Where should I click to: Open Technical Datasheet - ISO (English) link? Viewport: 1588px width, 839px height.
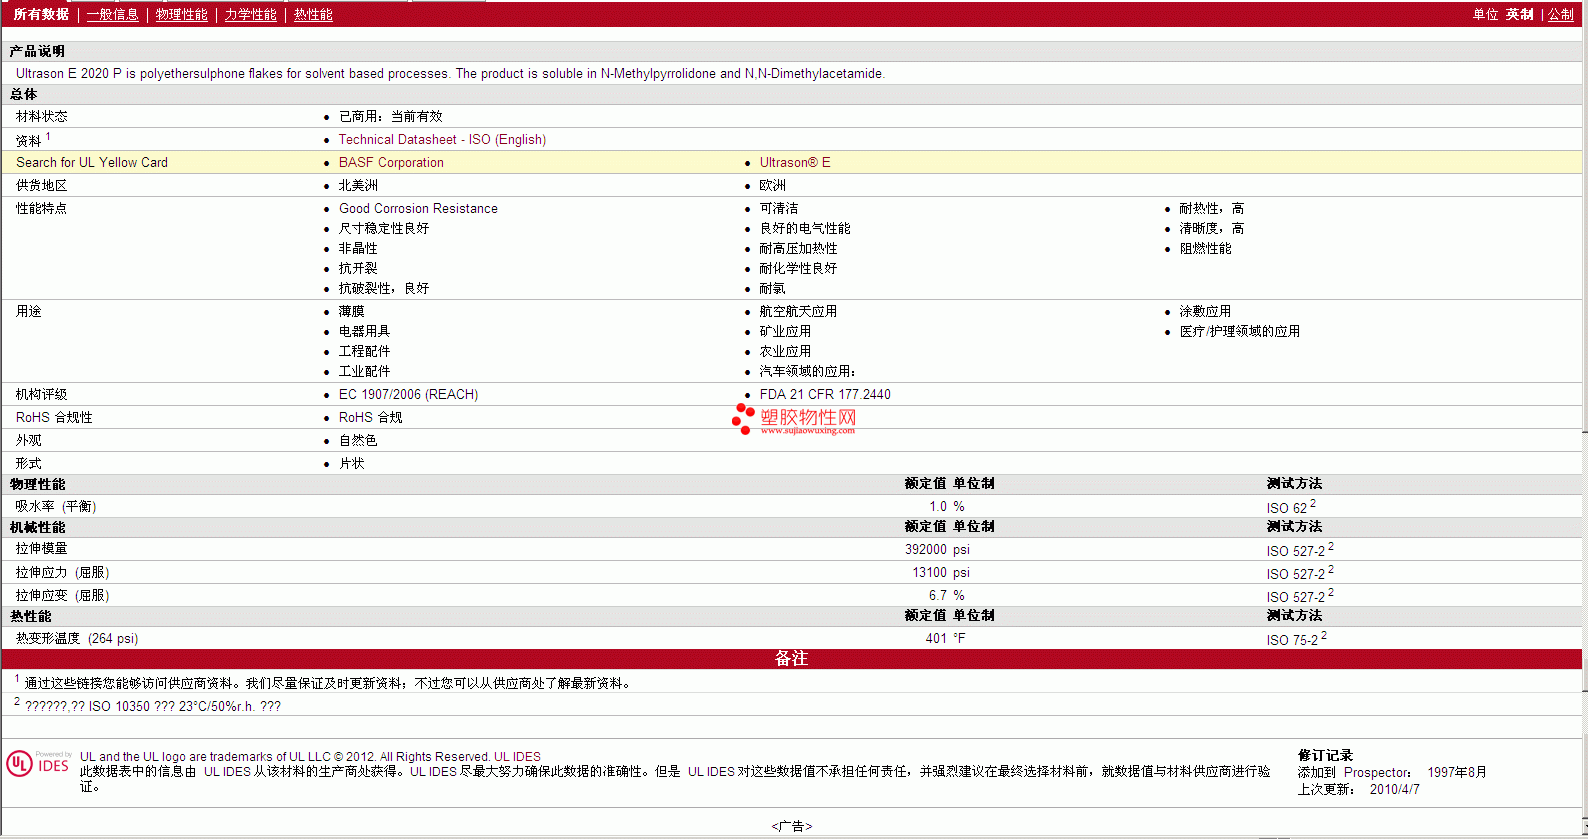[442, 139]
